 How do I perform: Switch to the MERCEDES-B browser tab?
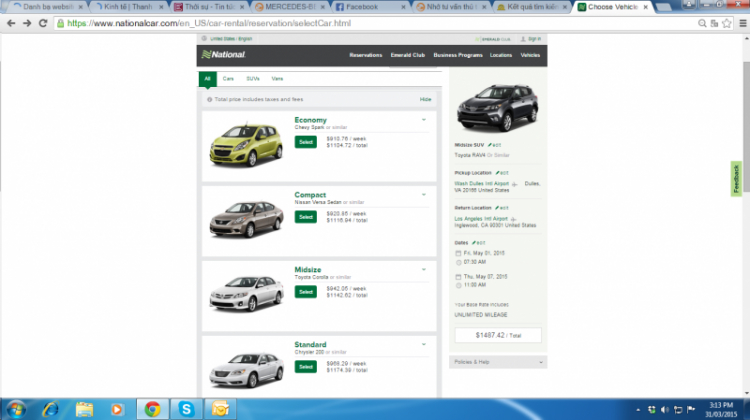[290, 7]
